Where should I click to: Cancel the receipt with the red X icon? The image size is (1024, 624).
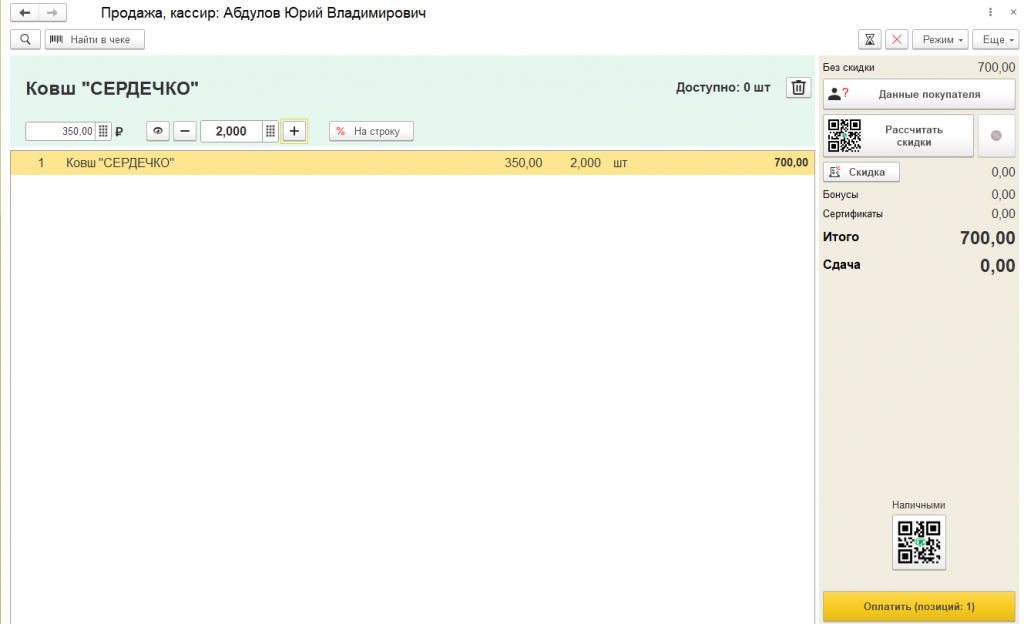point(897,40)
